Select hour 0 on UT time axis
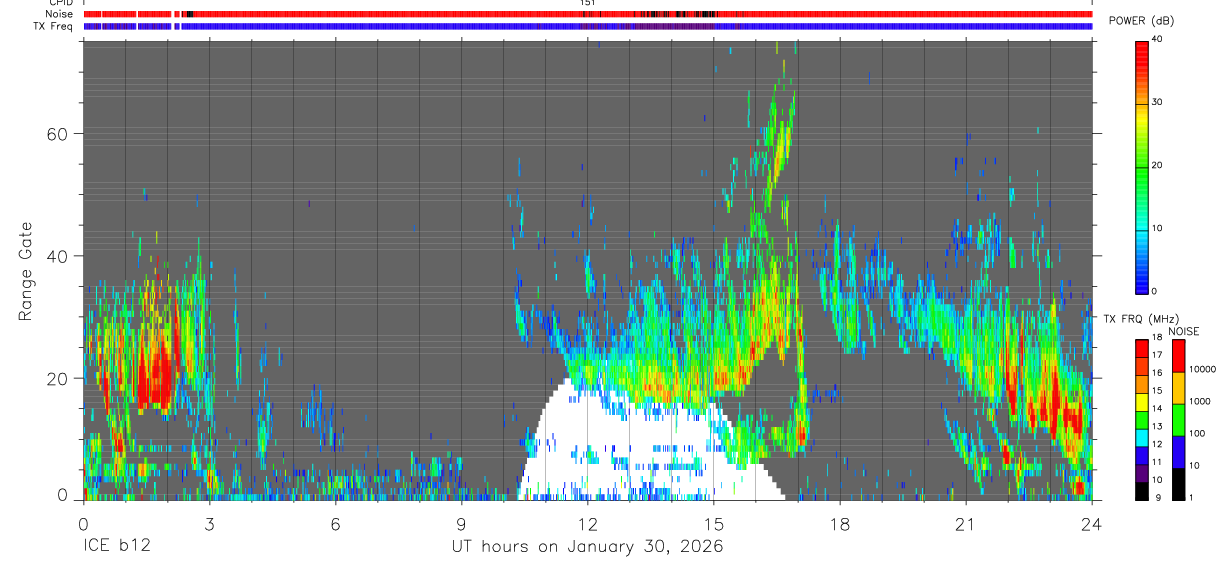Screen dimensions: 1228x567 tap(83, 523)
